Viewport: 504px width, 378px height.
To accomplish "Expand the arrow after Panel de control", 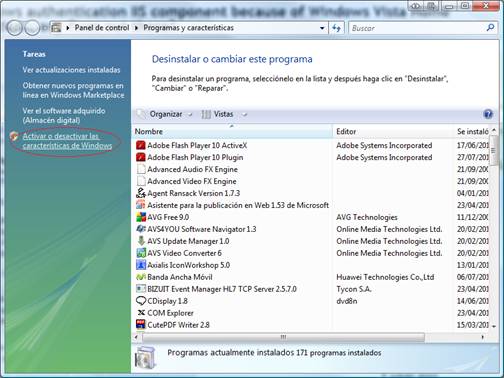I will 136,28.
